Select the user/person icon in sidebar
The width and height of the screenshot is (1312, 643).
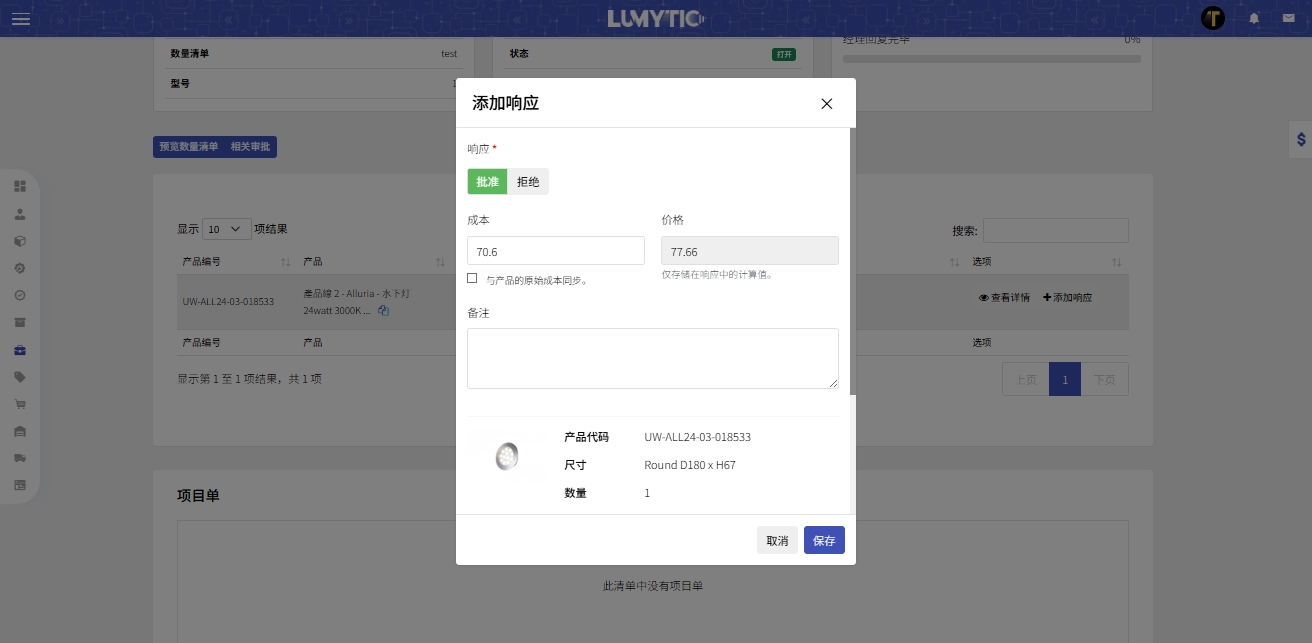point(20,214)
